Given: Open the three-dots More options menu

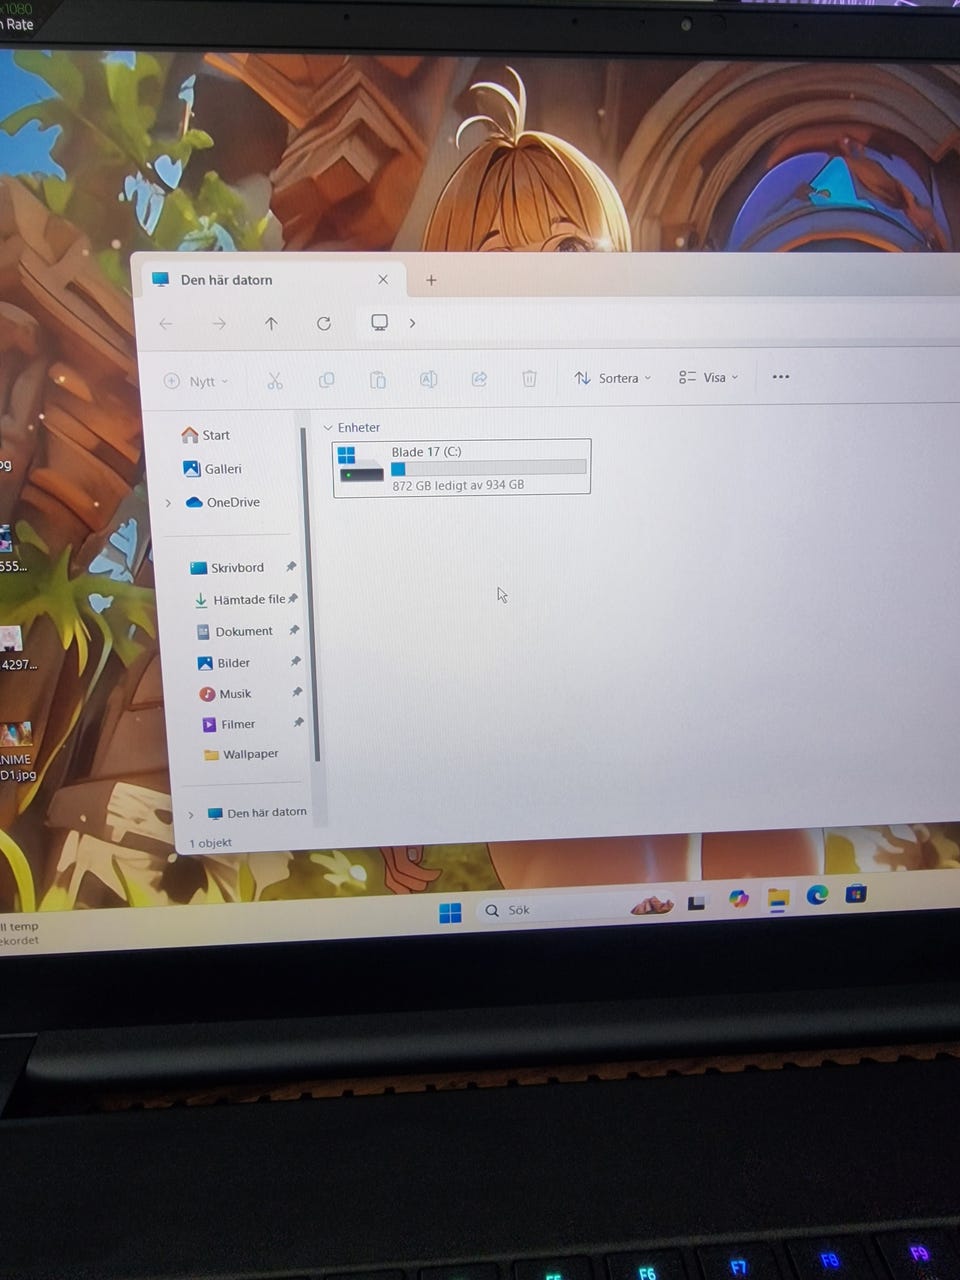Looking at the screenshot, I should [781, 376].
